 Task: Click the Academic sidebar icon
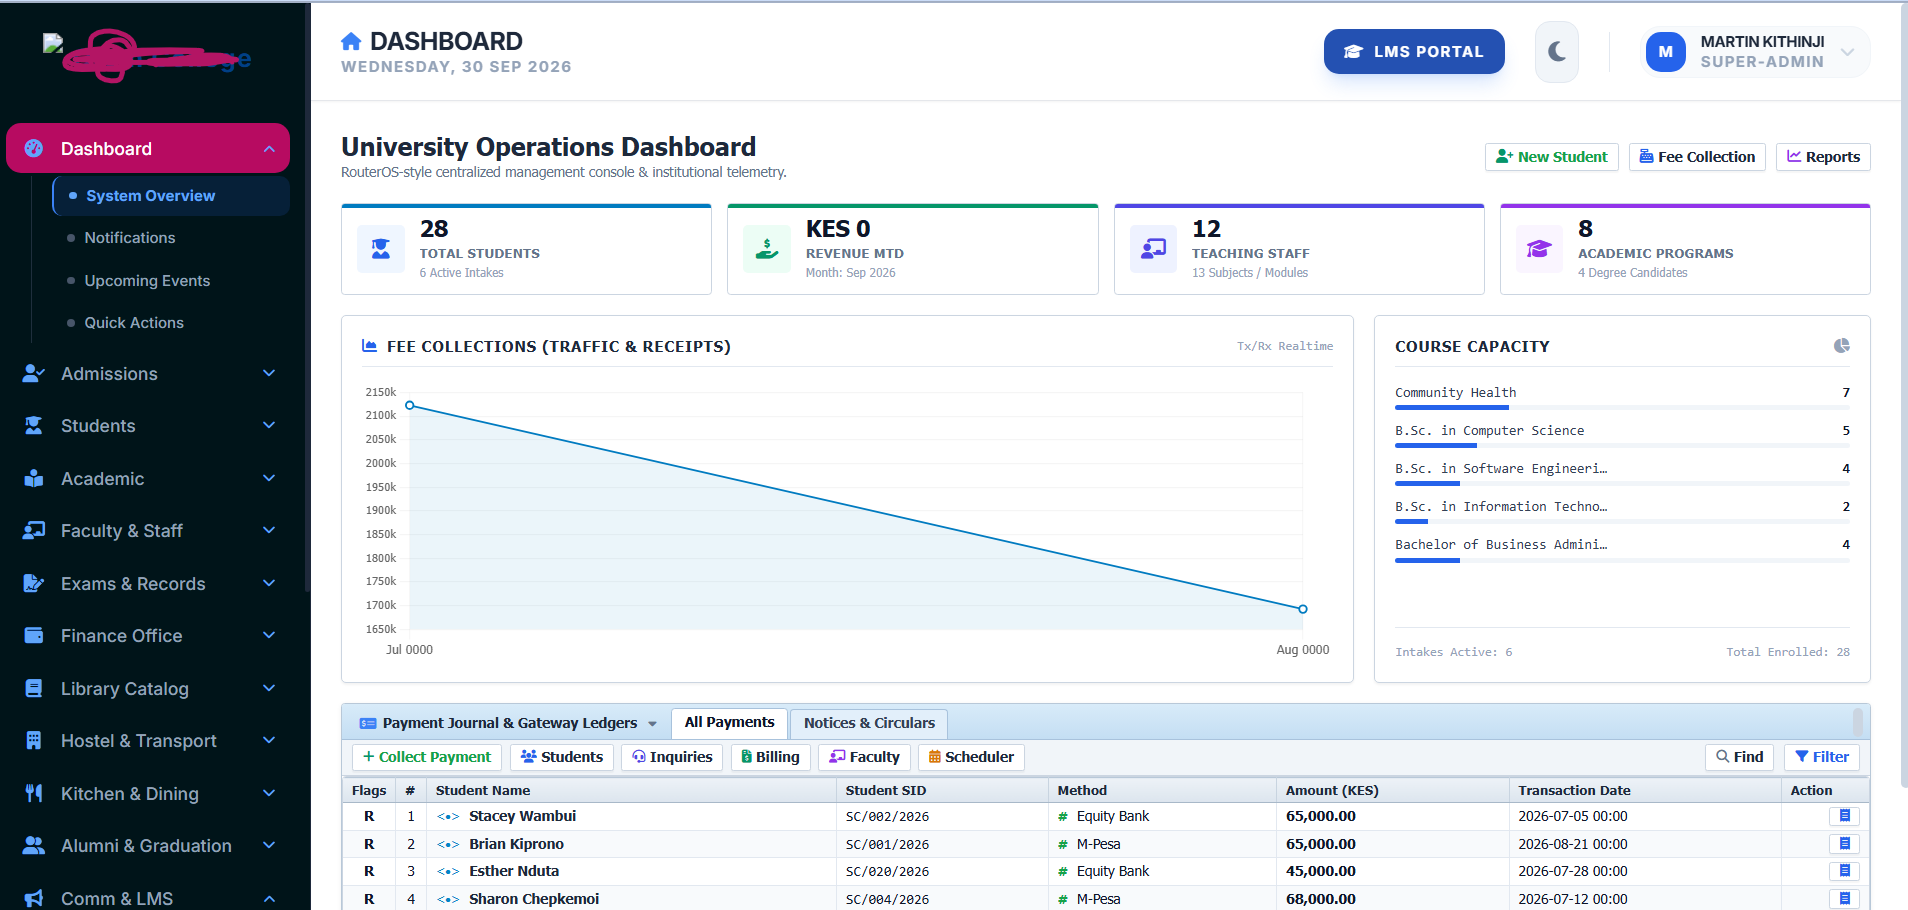point(34,478)
